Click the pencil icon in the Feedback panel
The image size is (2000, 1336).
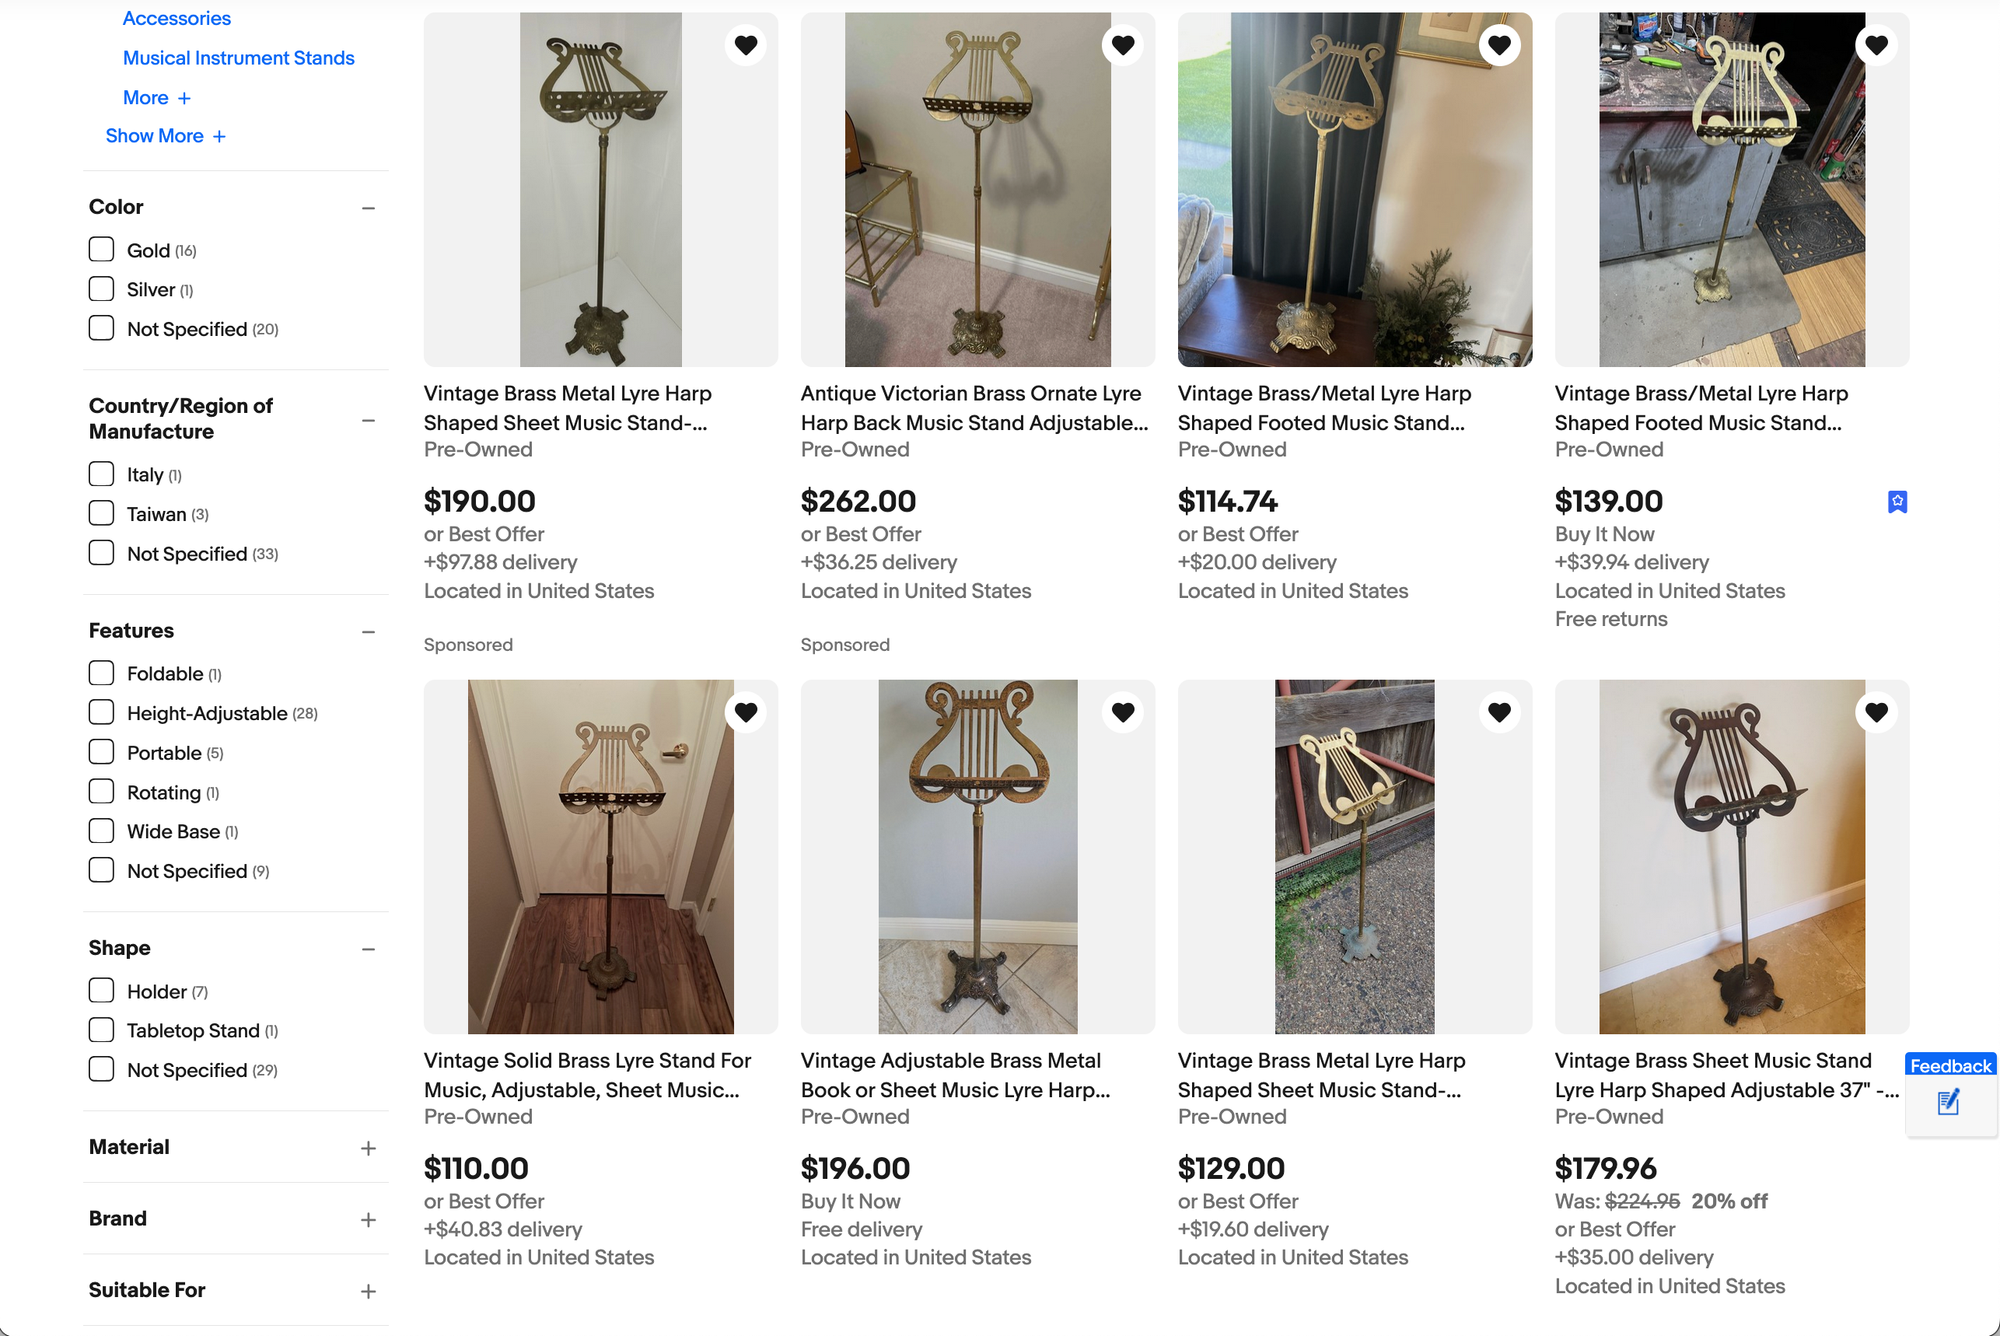pos(1947,1103)
